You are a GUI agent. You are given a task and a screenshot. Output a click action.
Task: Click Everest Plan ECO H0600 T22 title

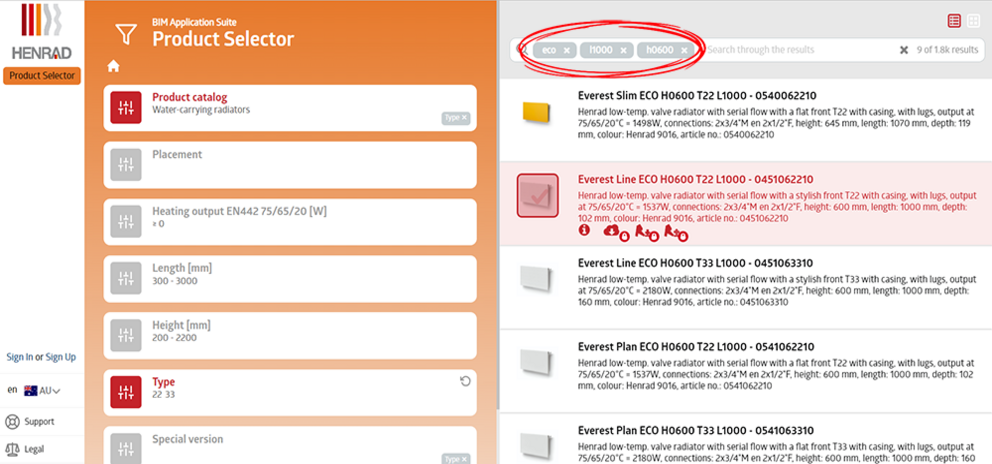point(696,347)
